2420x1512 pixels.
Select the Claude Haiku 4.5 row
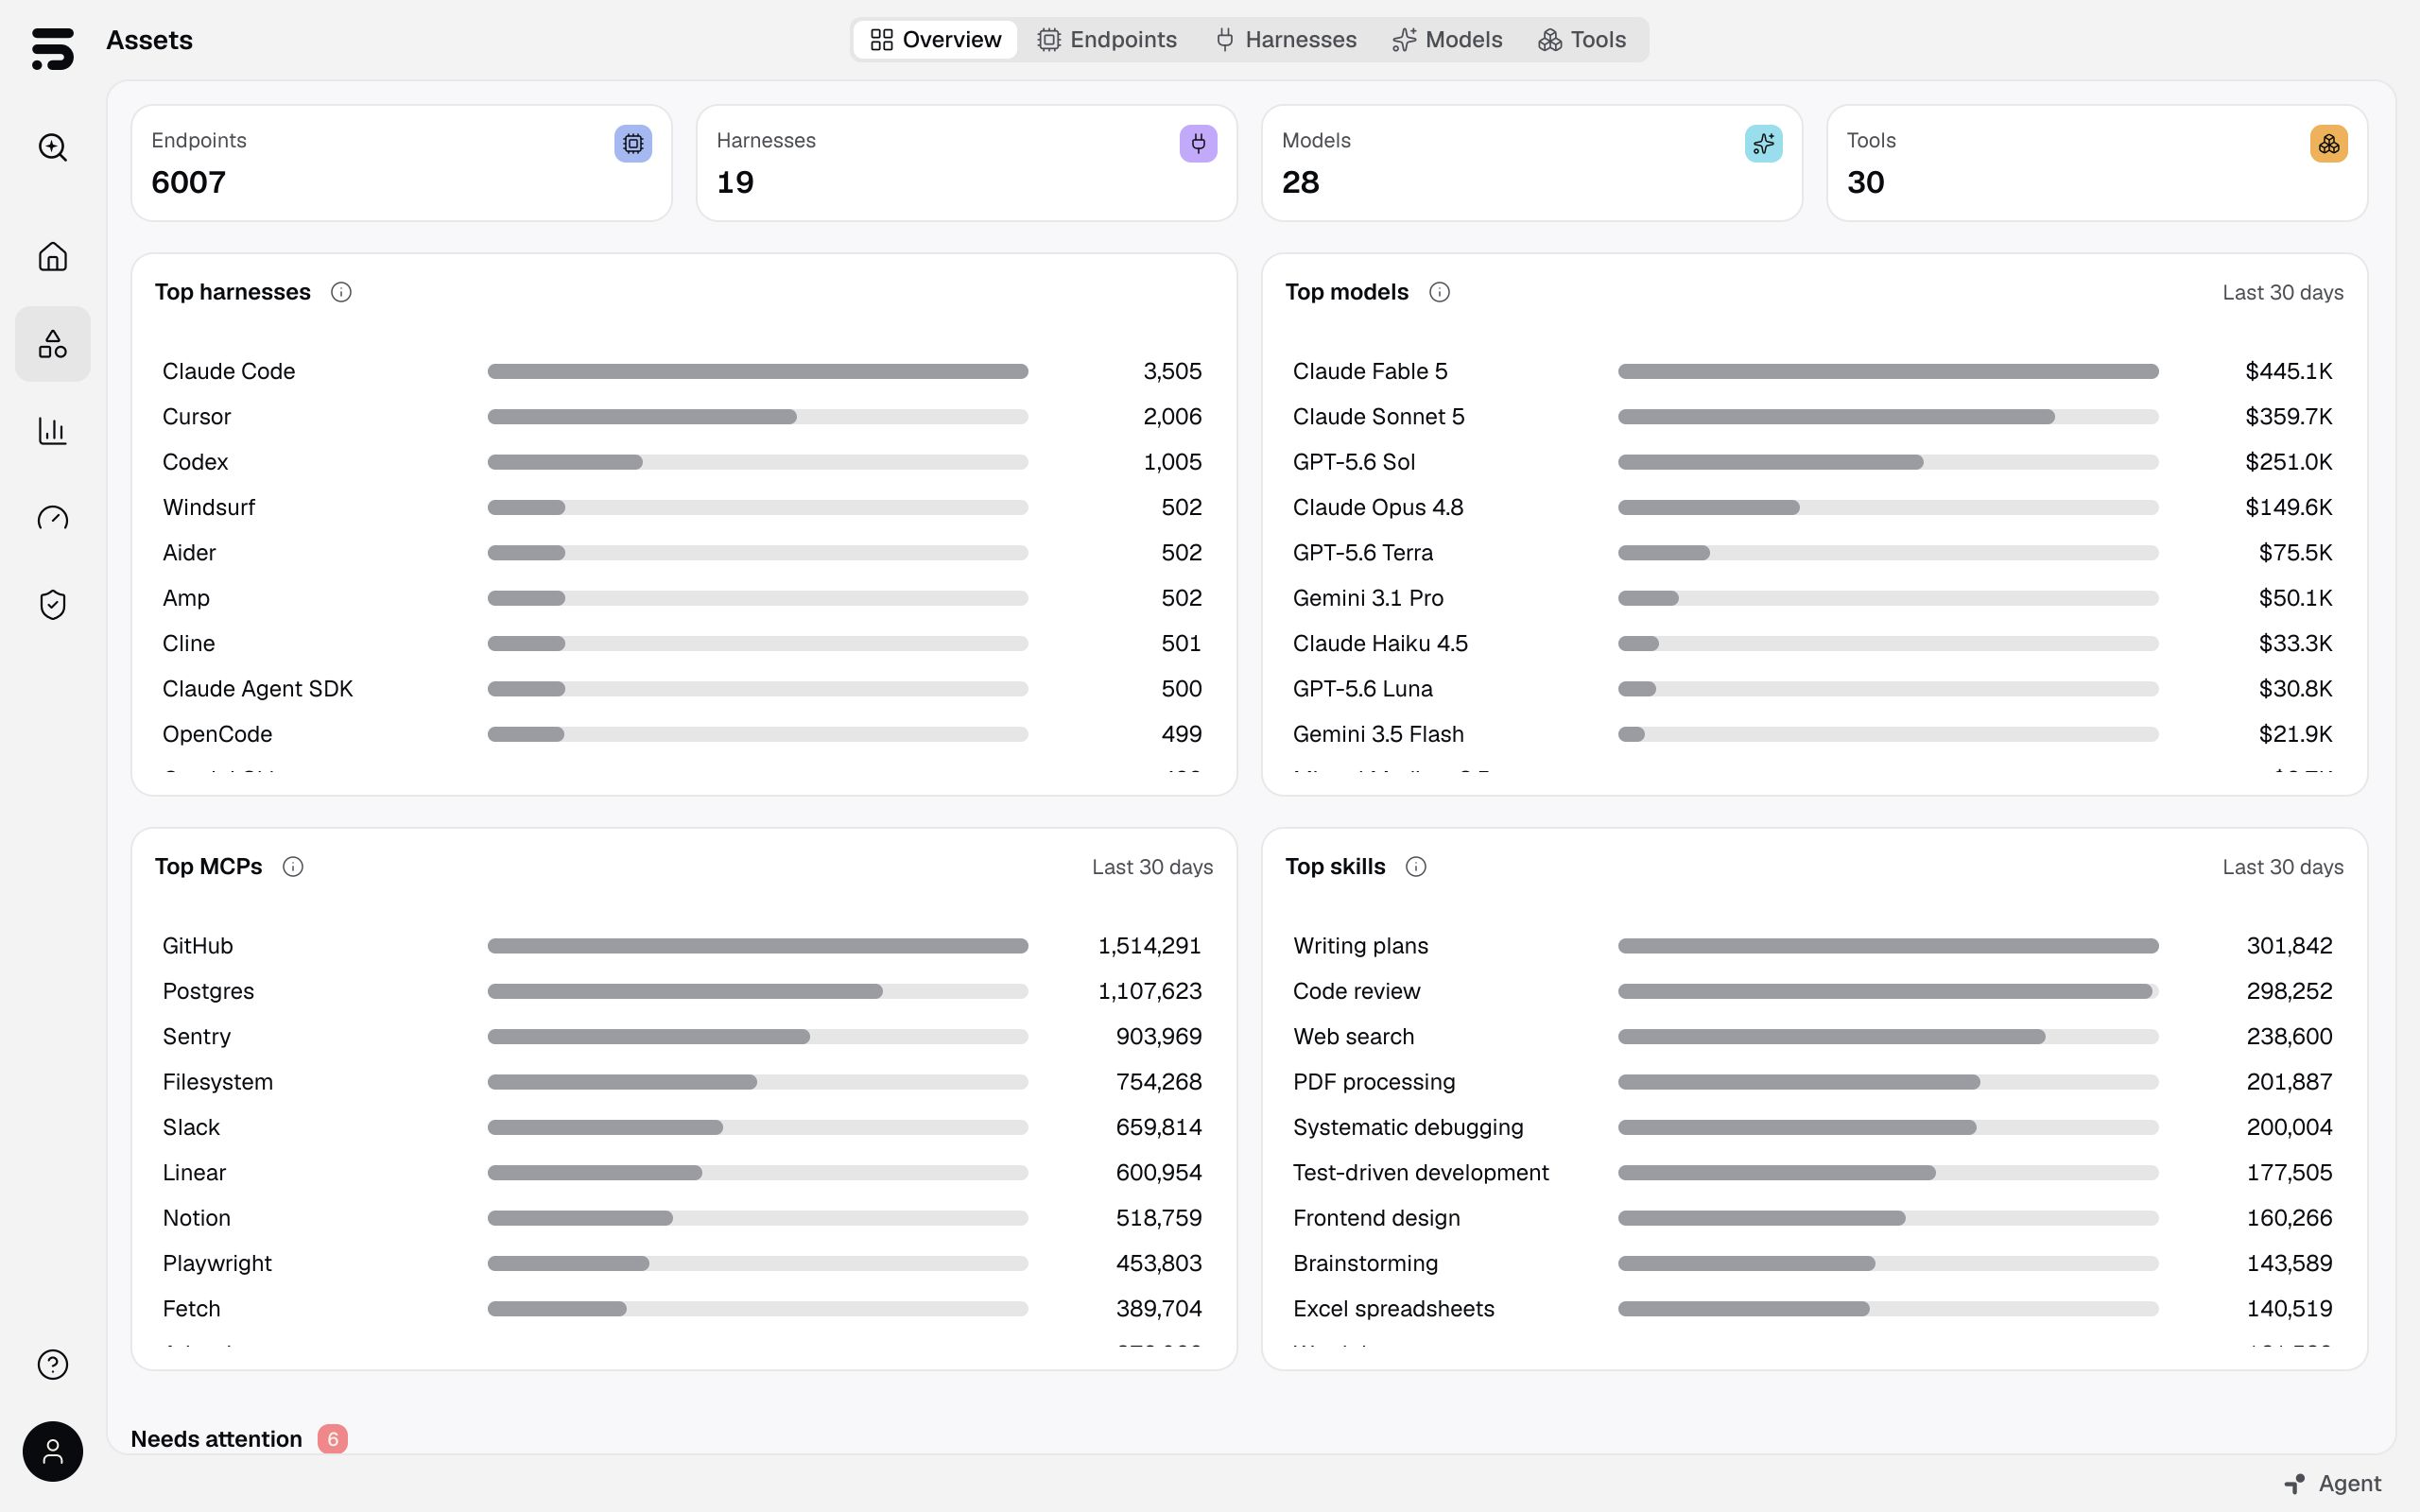1813,643
